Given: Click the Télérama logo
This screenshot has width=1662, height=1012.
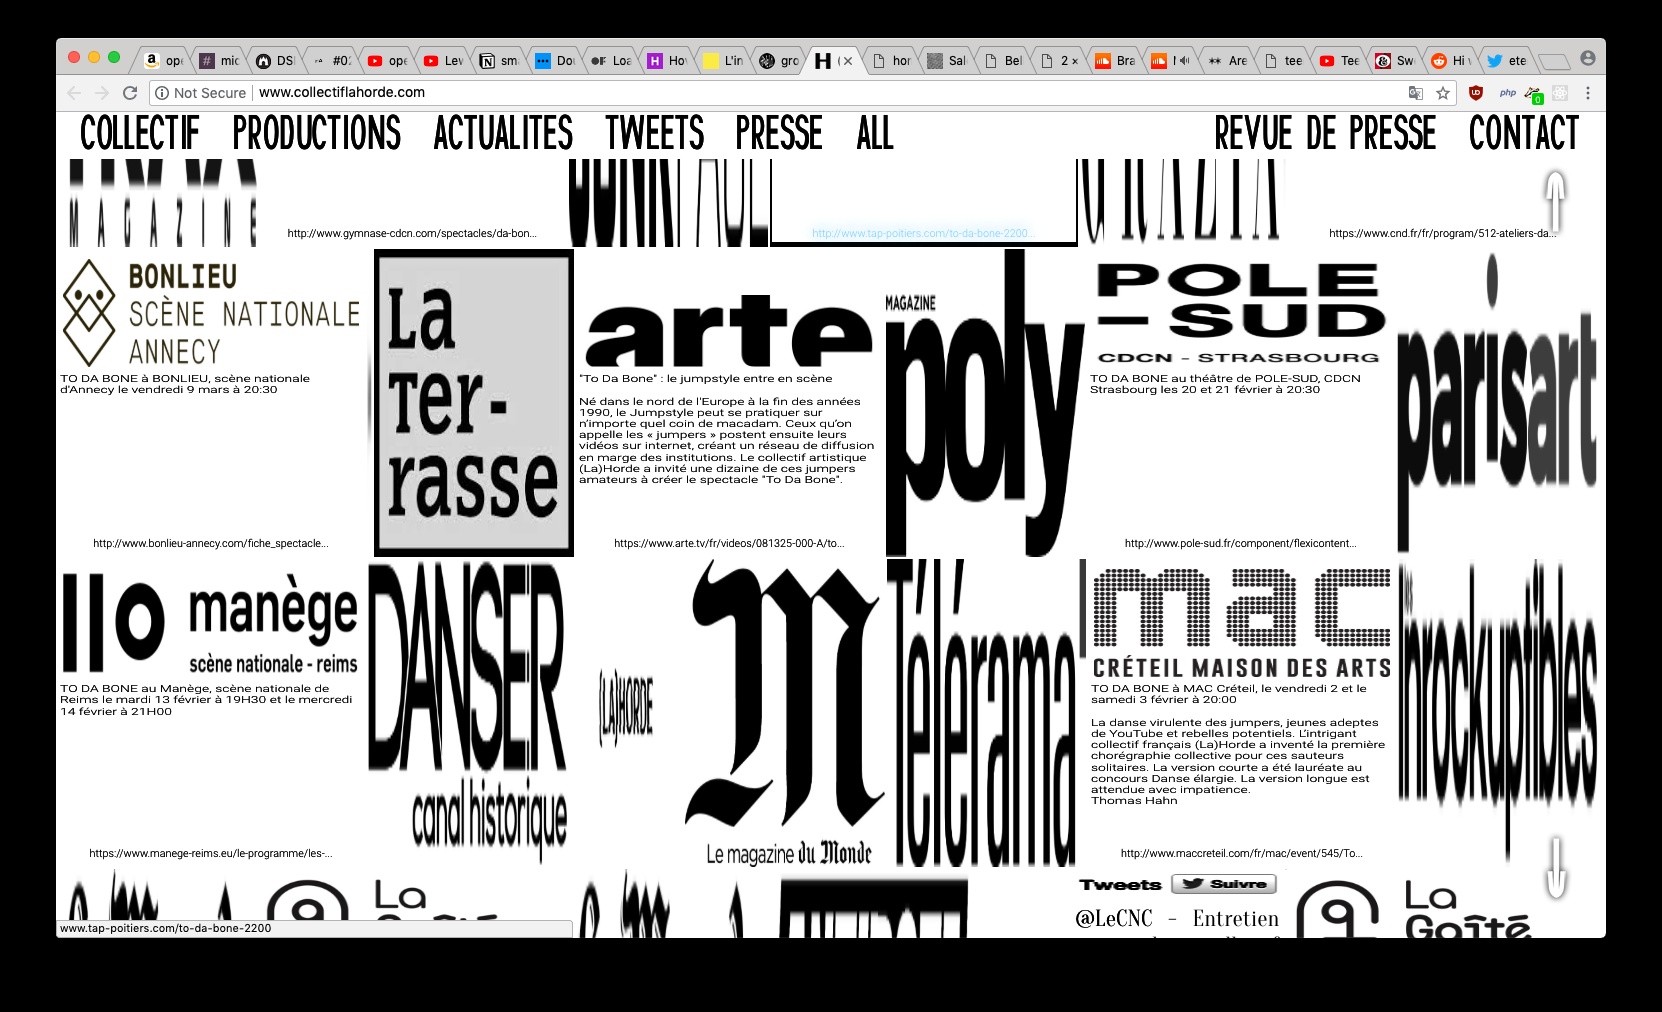Looking at the screenshot, I should pyautogui.click(x=984, y=712).
